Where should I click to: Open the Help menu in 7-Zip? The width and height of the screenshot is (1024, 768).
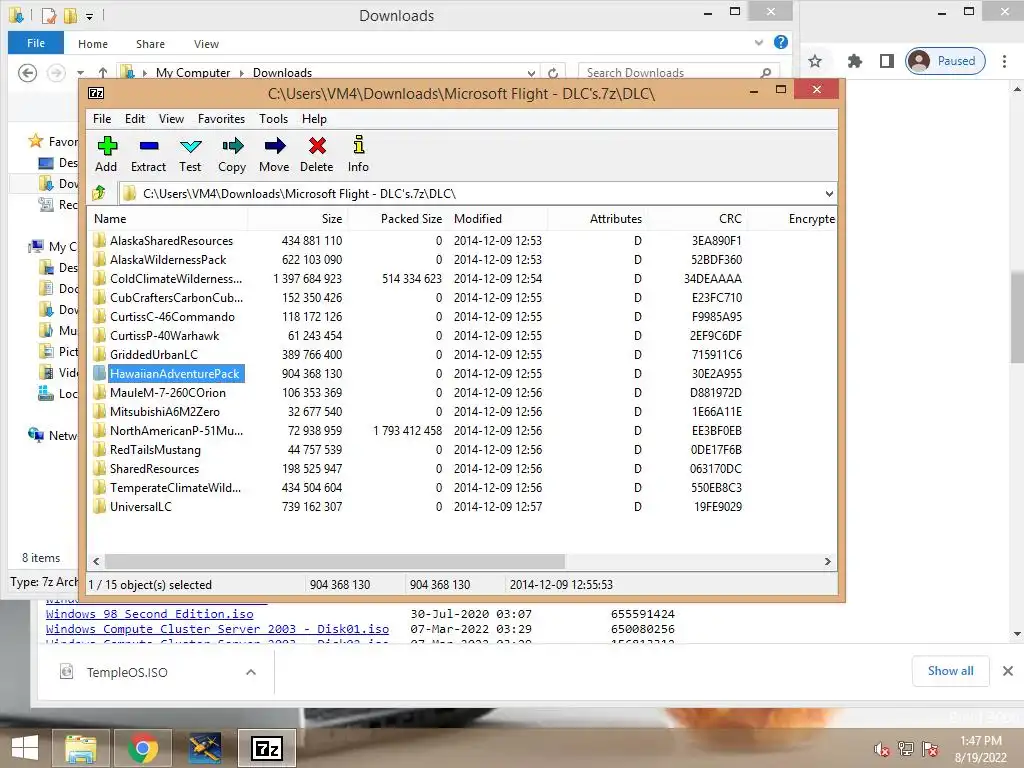[x=314, y=119]
